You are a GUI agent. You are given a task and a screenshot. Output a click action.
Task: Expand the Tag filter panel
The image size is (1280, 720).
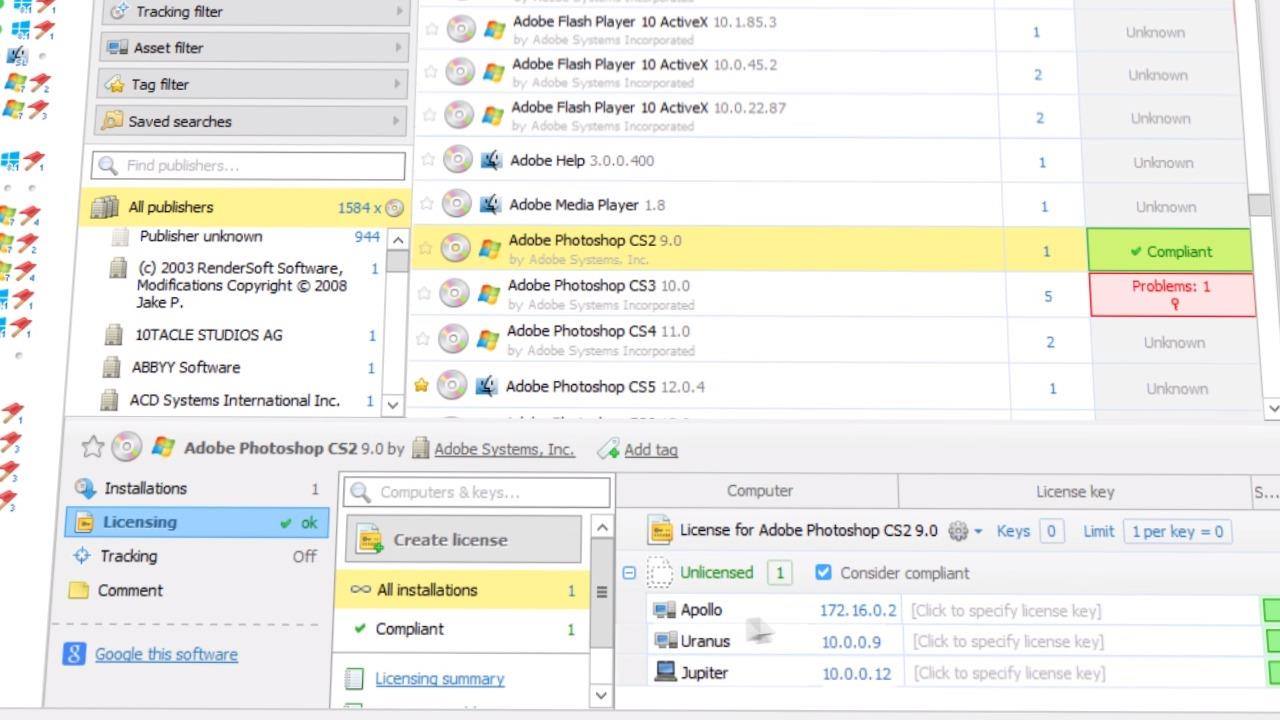click(x=253, y=84)
